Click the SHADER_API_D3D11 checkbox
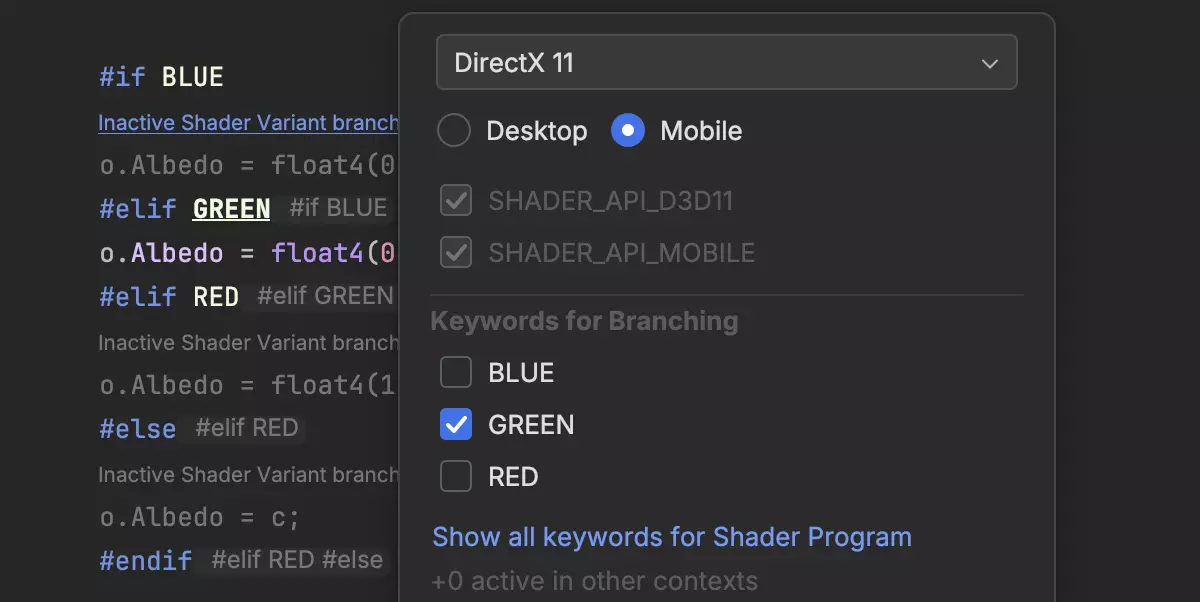Screen dimensions: 1200x602 (456, 200)
